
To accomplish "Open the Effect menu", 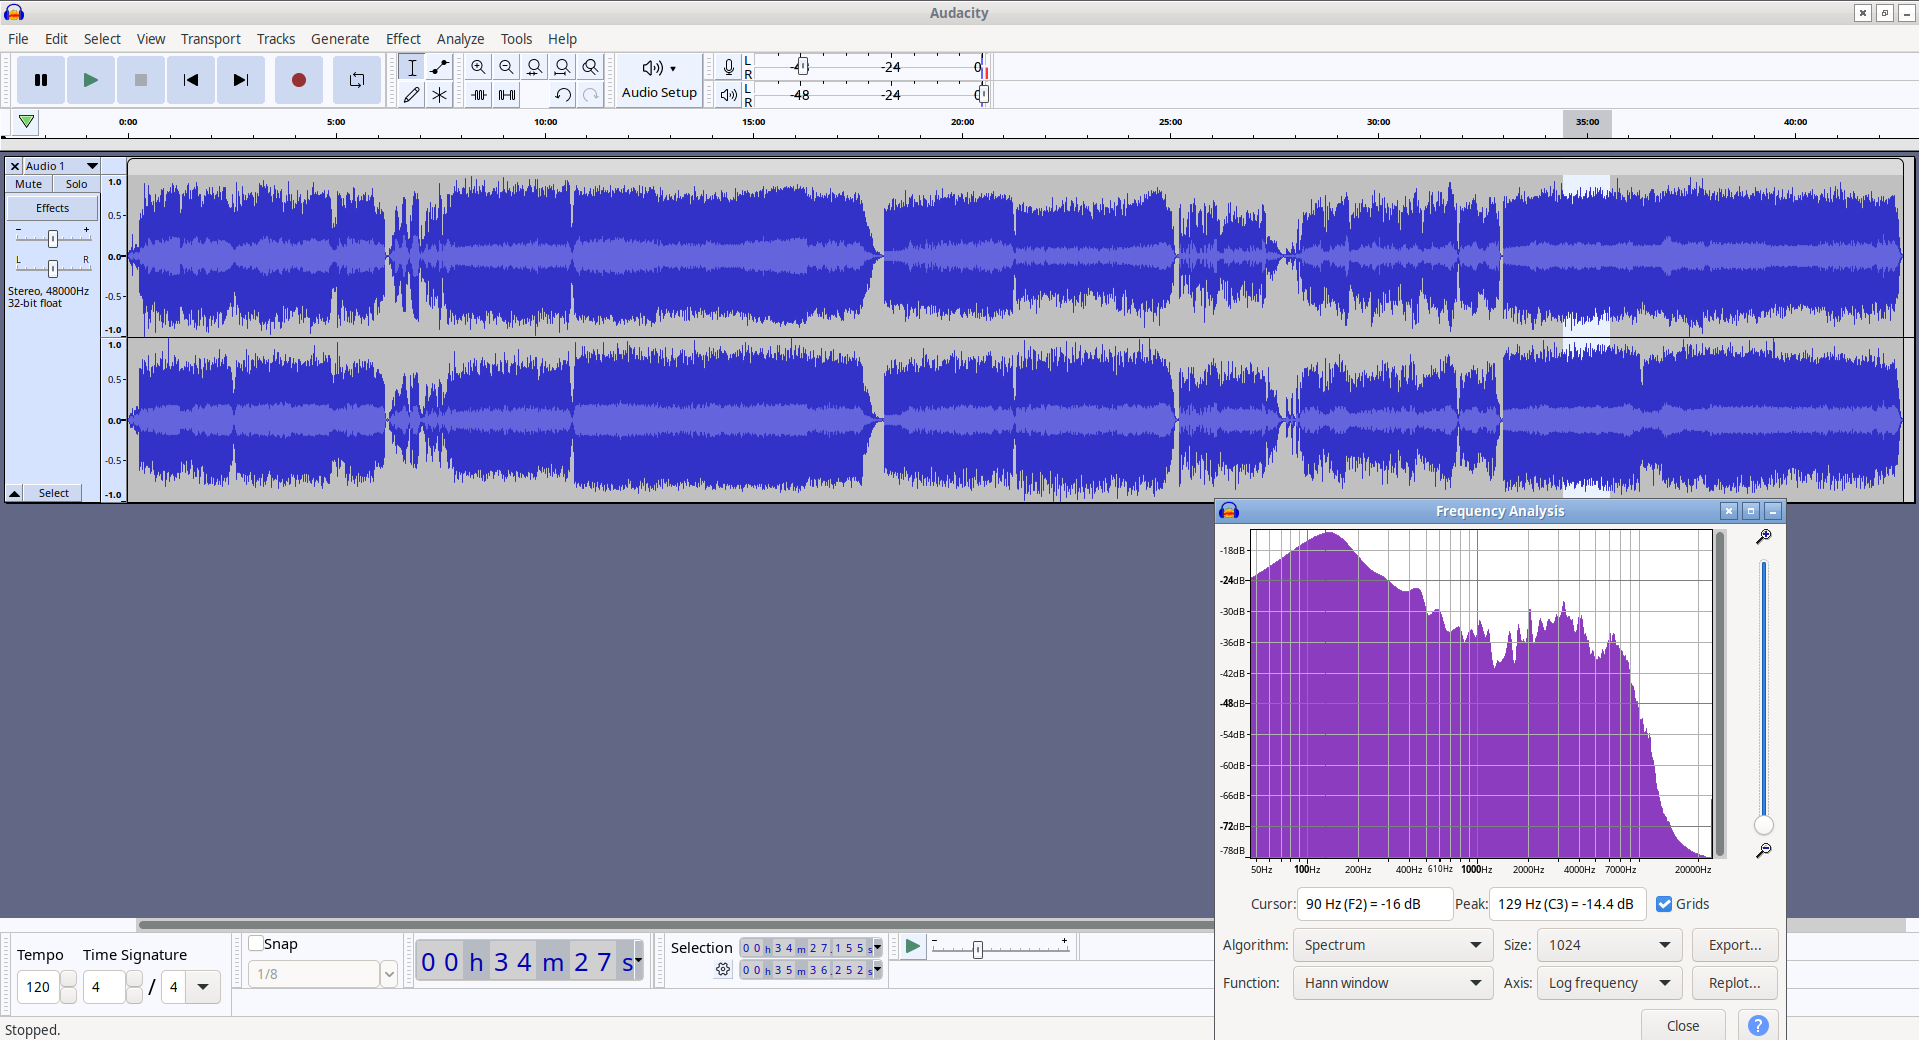I will (404, 39).
